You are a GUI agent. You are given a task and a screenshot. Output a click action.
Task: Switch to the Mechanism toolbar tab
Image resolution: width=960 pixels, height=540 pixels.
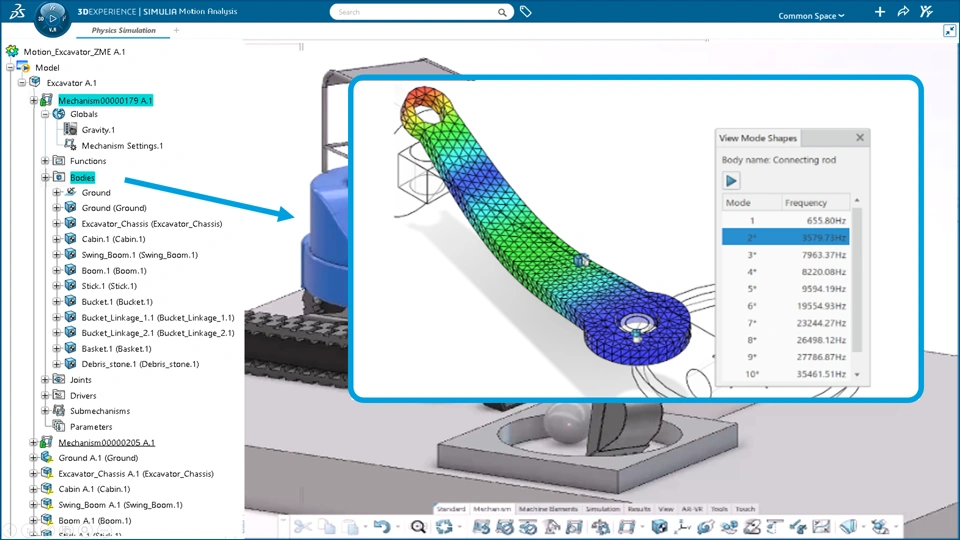pos(492,509)
